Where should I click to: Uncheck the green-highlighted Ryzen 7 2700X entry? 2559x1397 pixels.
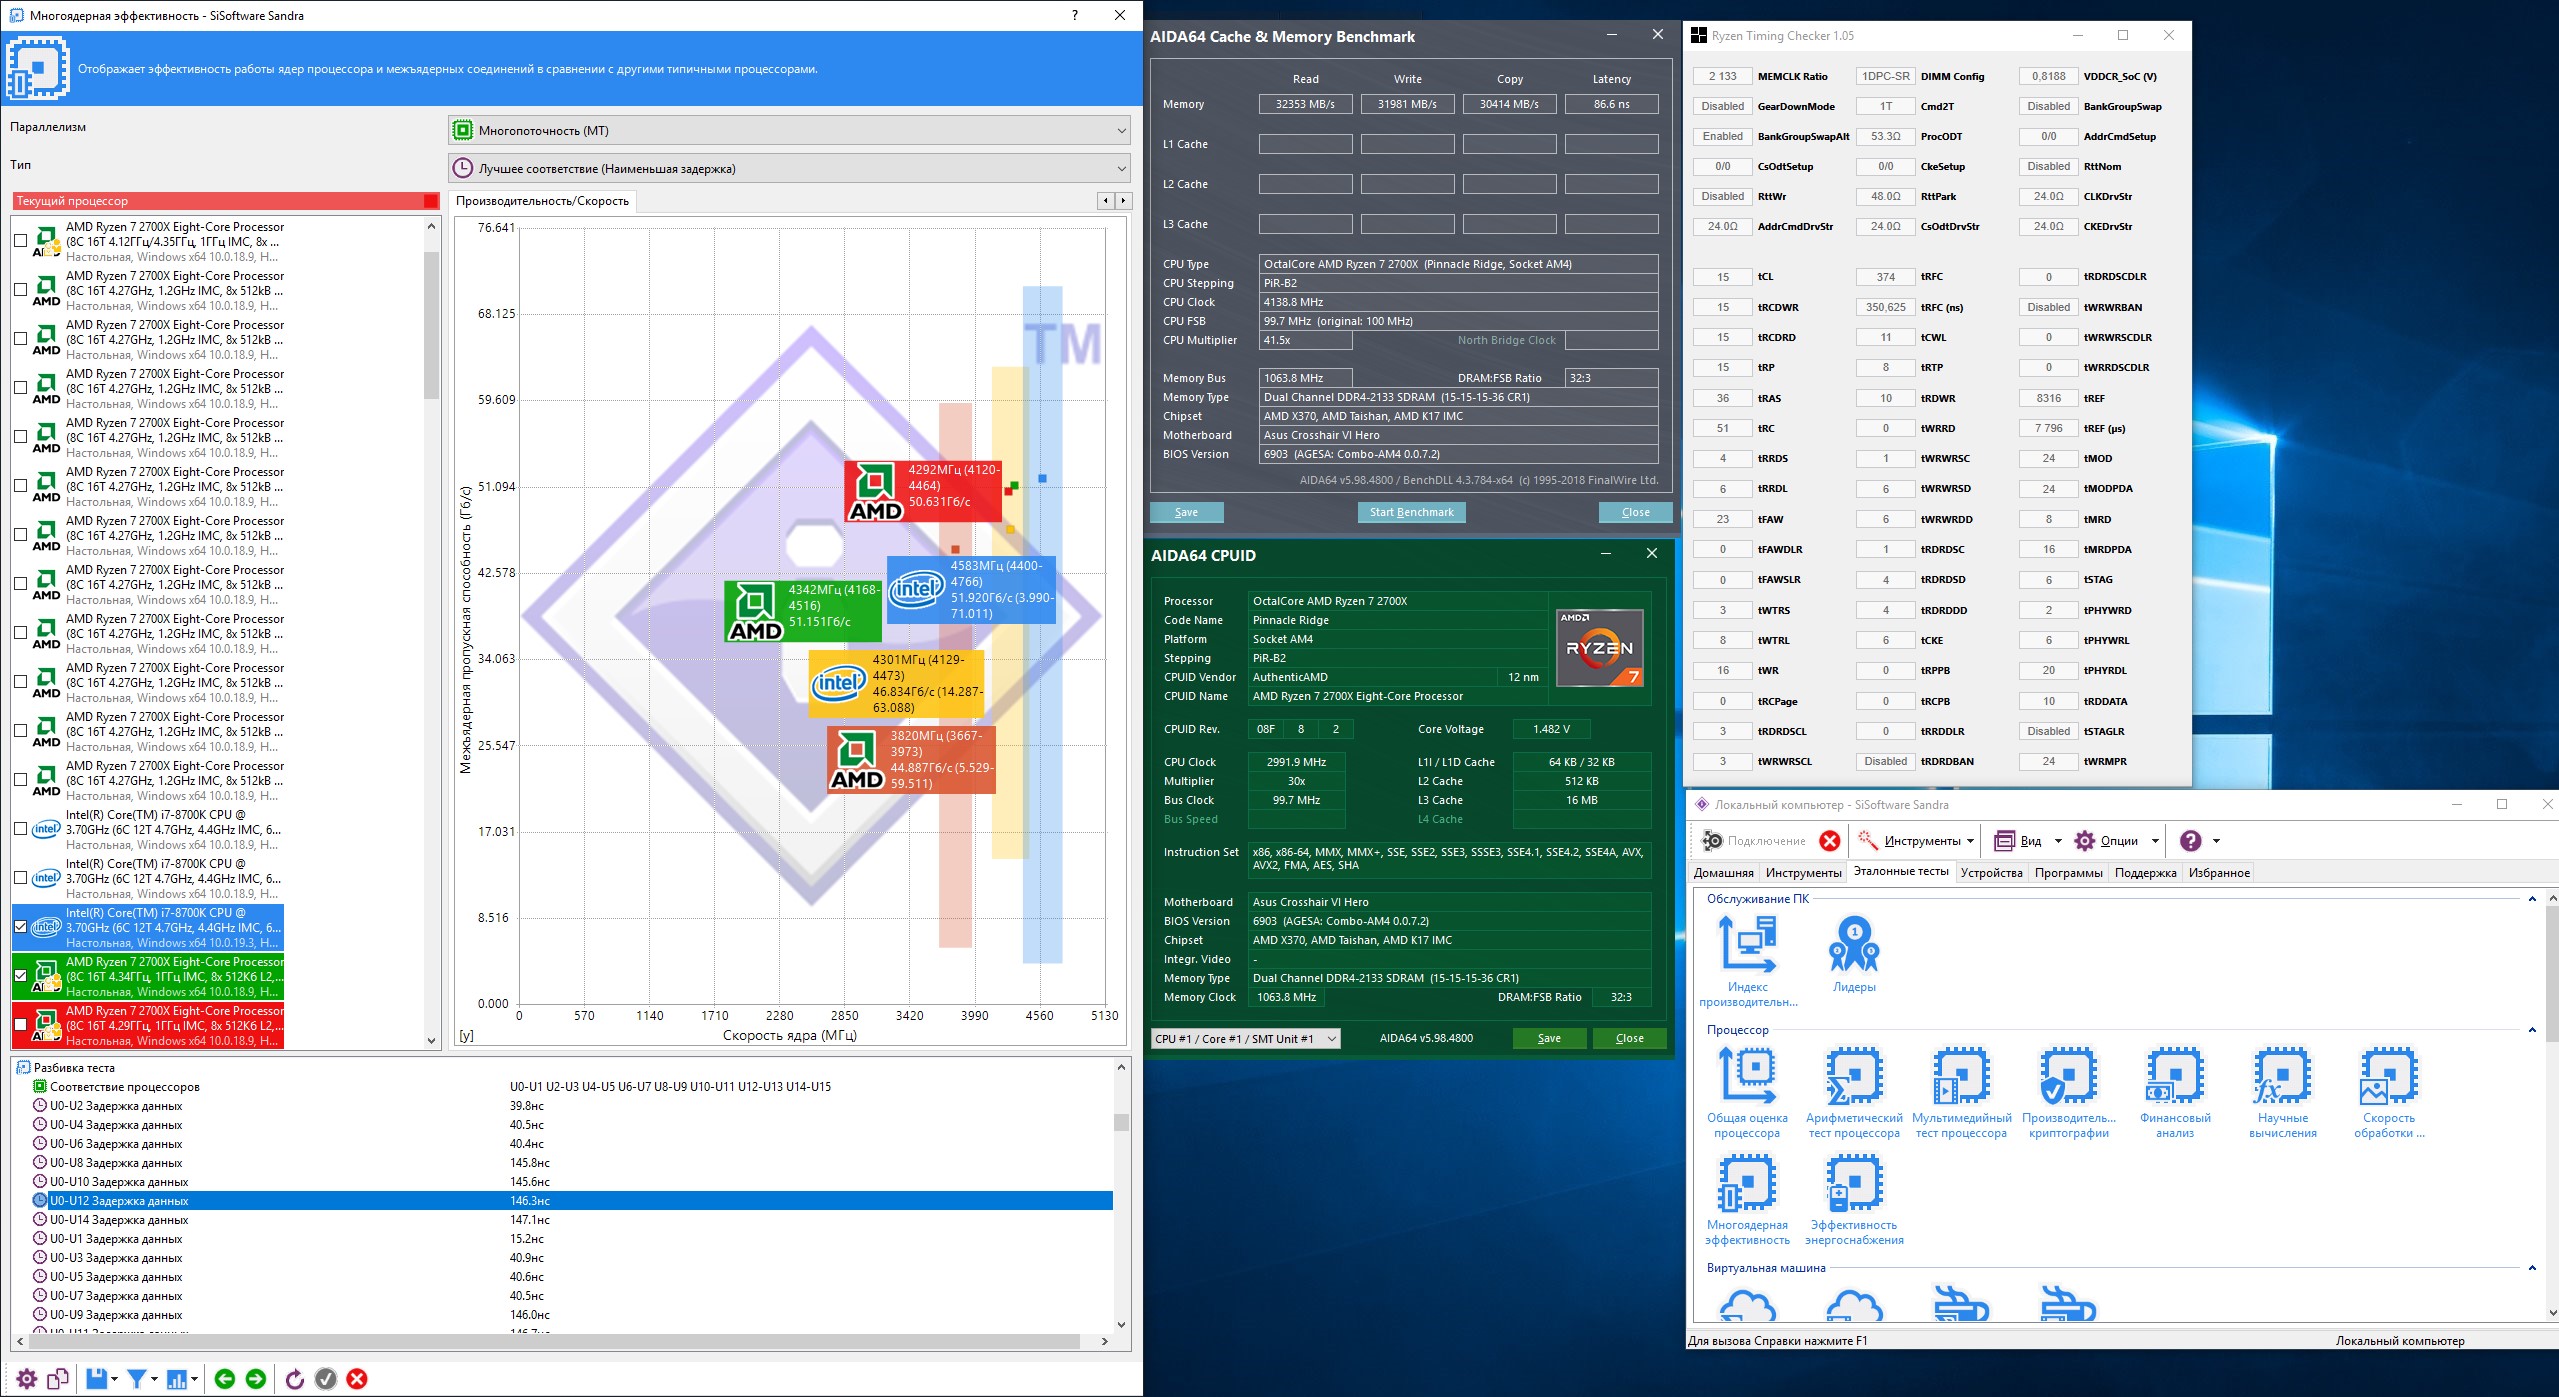[21, 976]
